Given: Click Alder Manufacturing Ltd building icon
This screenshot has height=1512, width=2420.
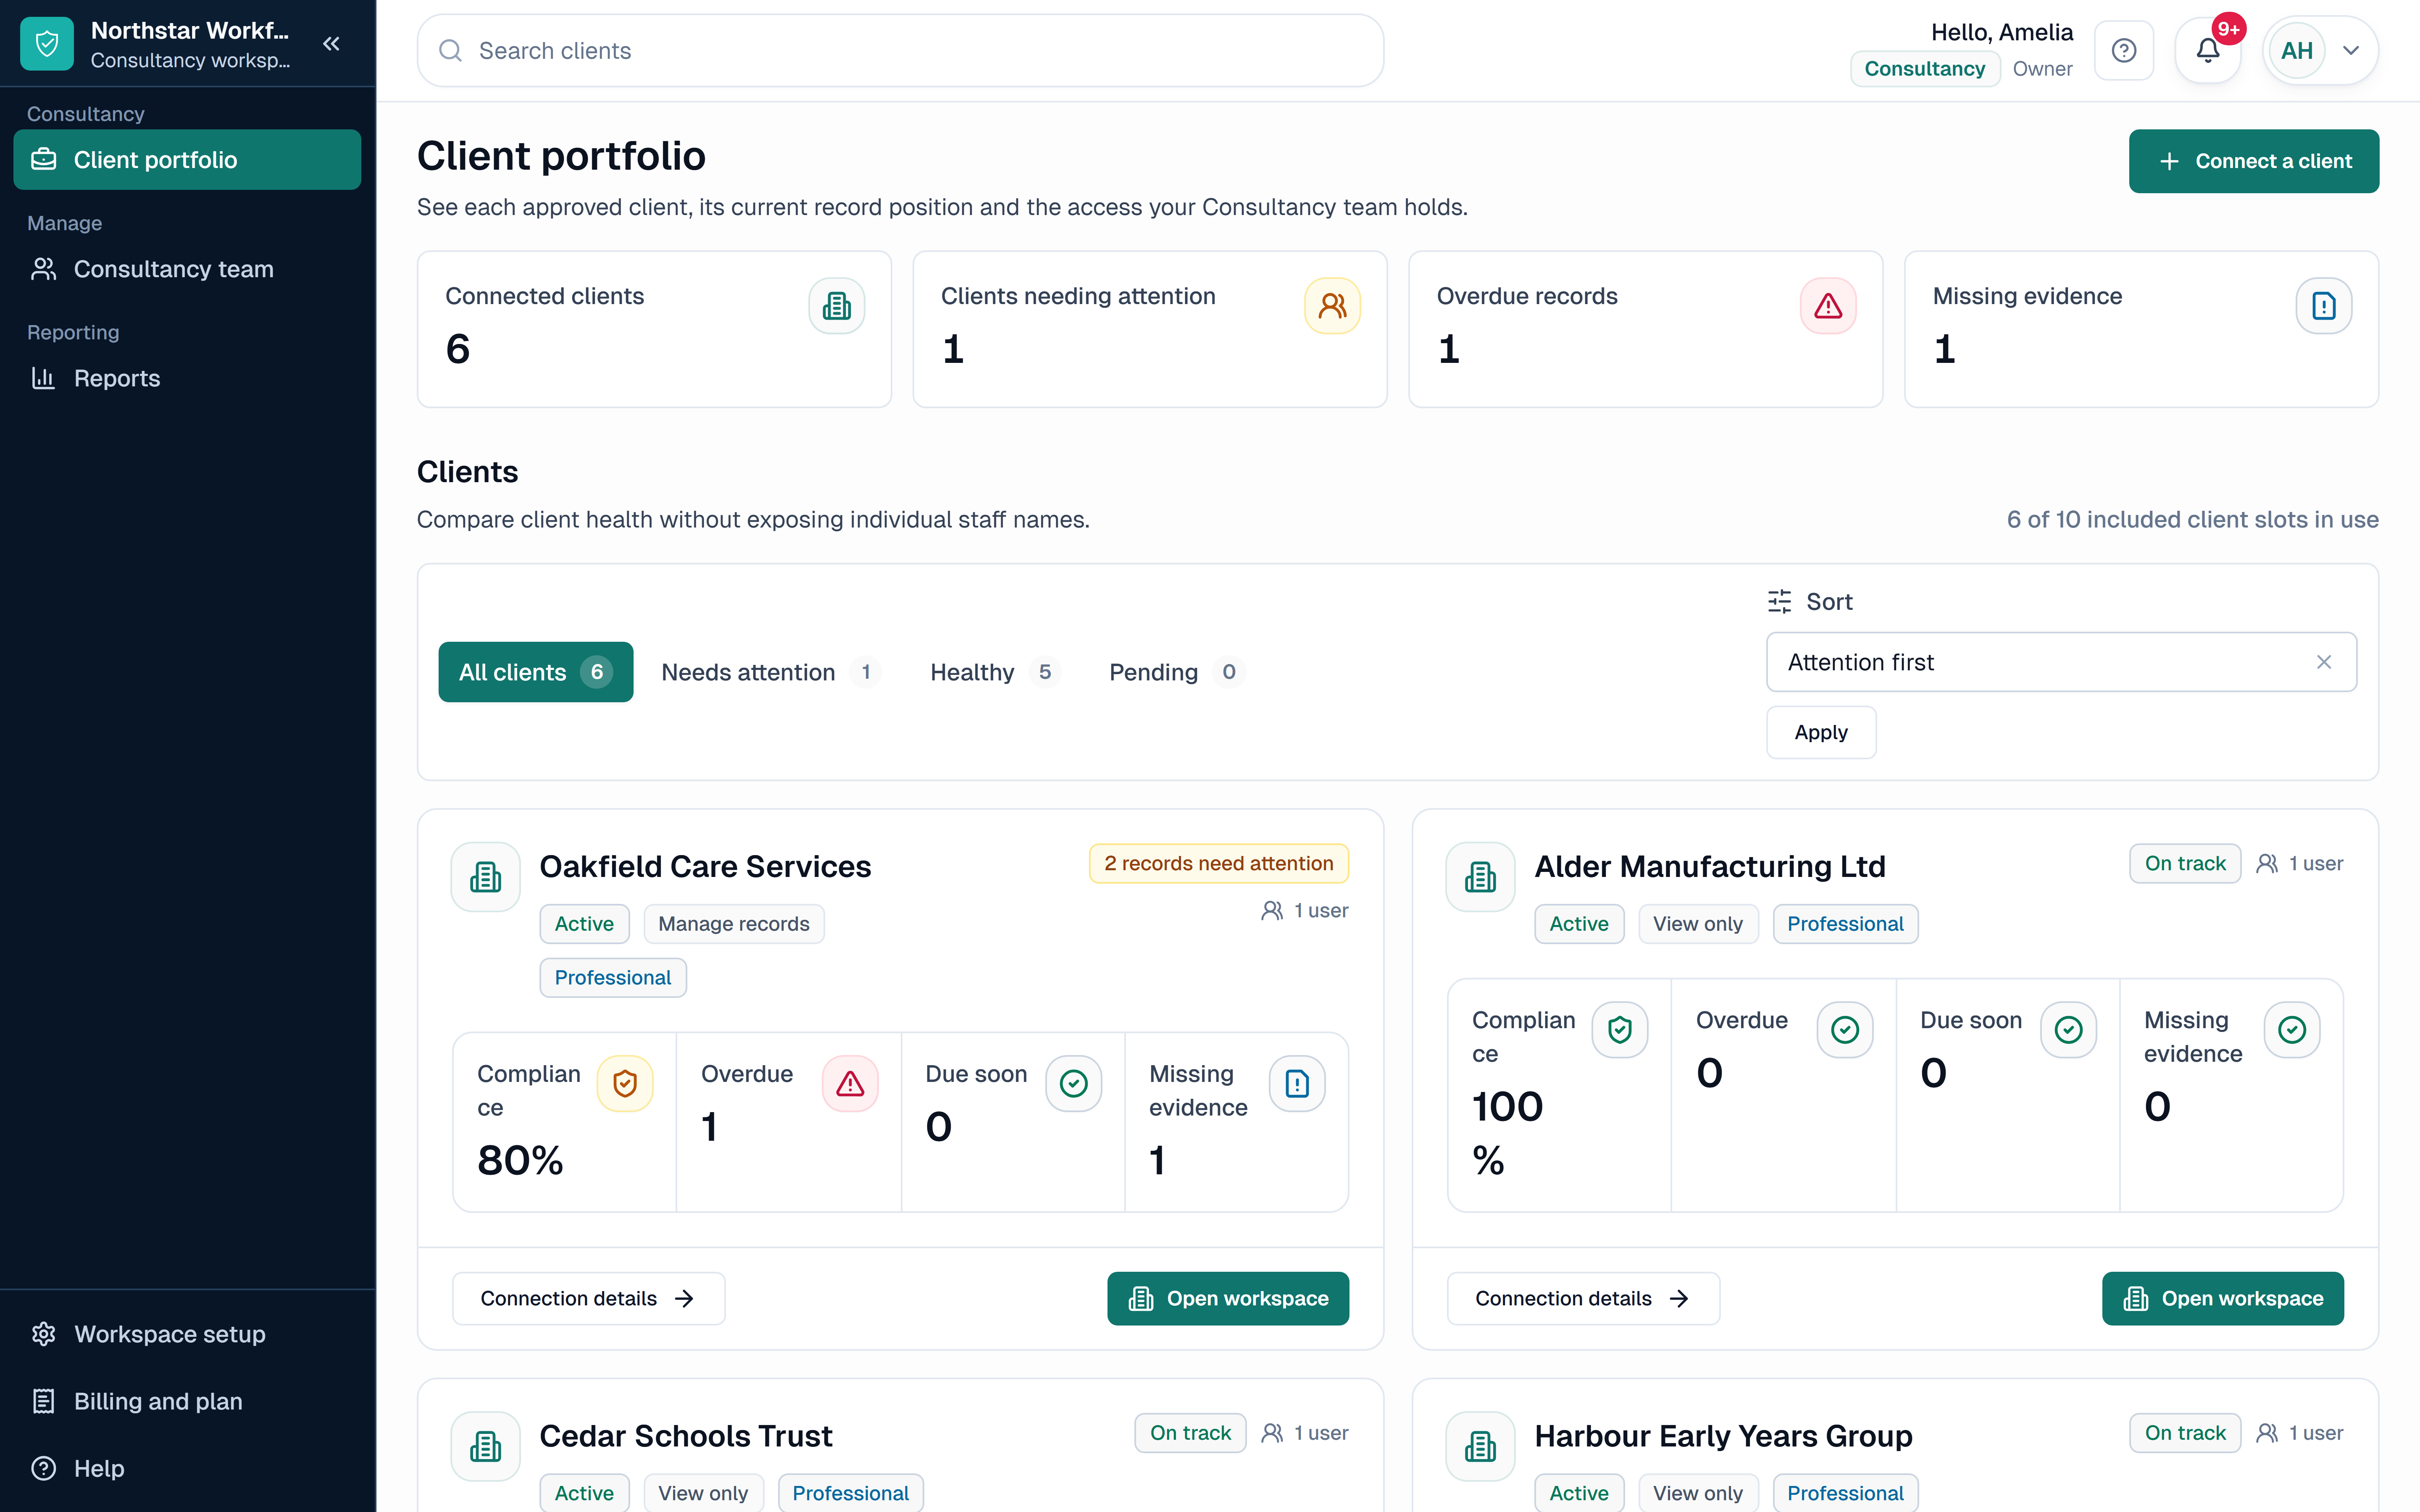Looking at the screenshot, I should (1481, 877).
